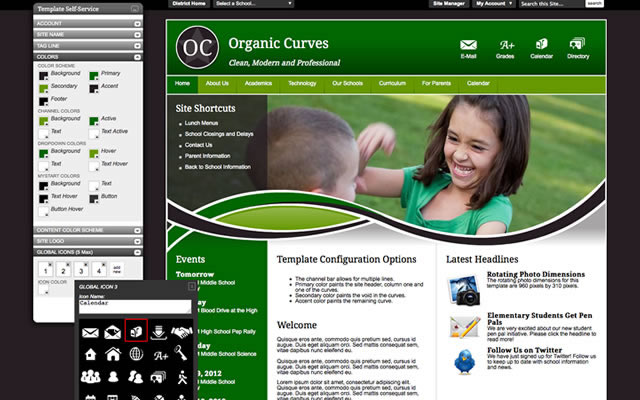This screenshot has height=400, width=640.
Task: Select the red-highlighted mailbox icon
Action: (136, 330)
